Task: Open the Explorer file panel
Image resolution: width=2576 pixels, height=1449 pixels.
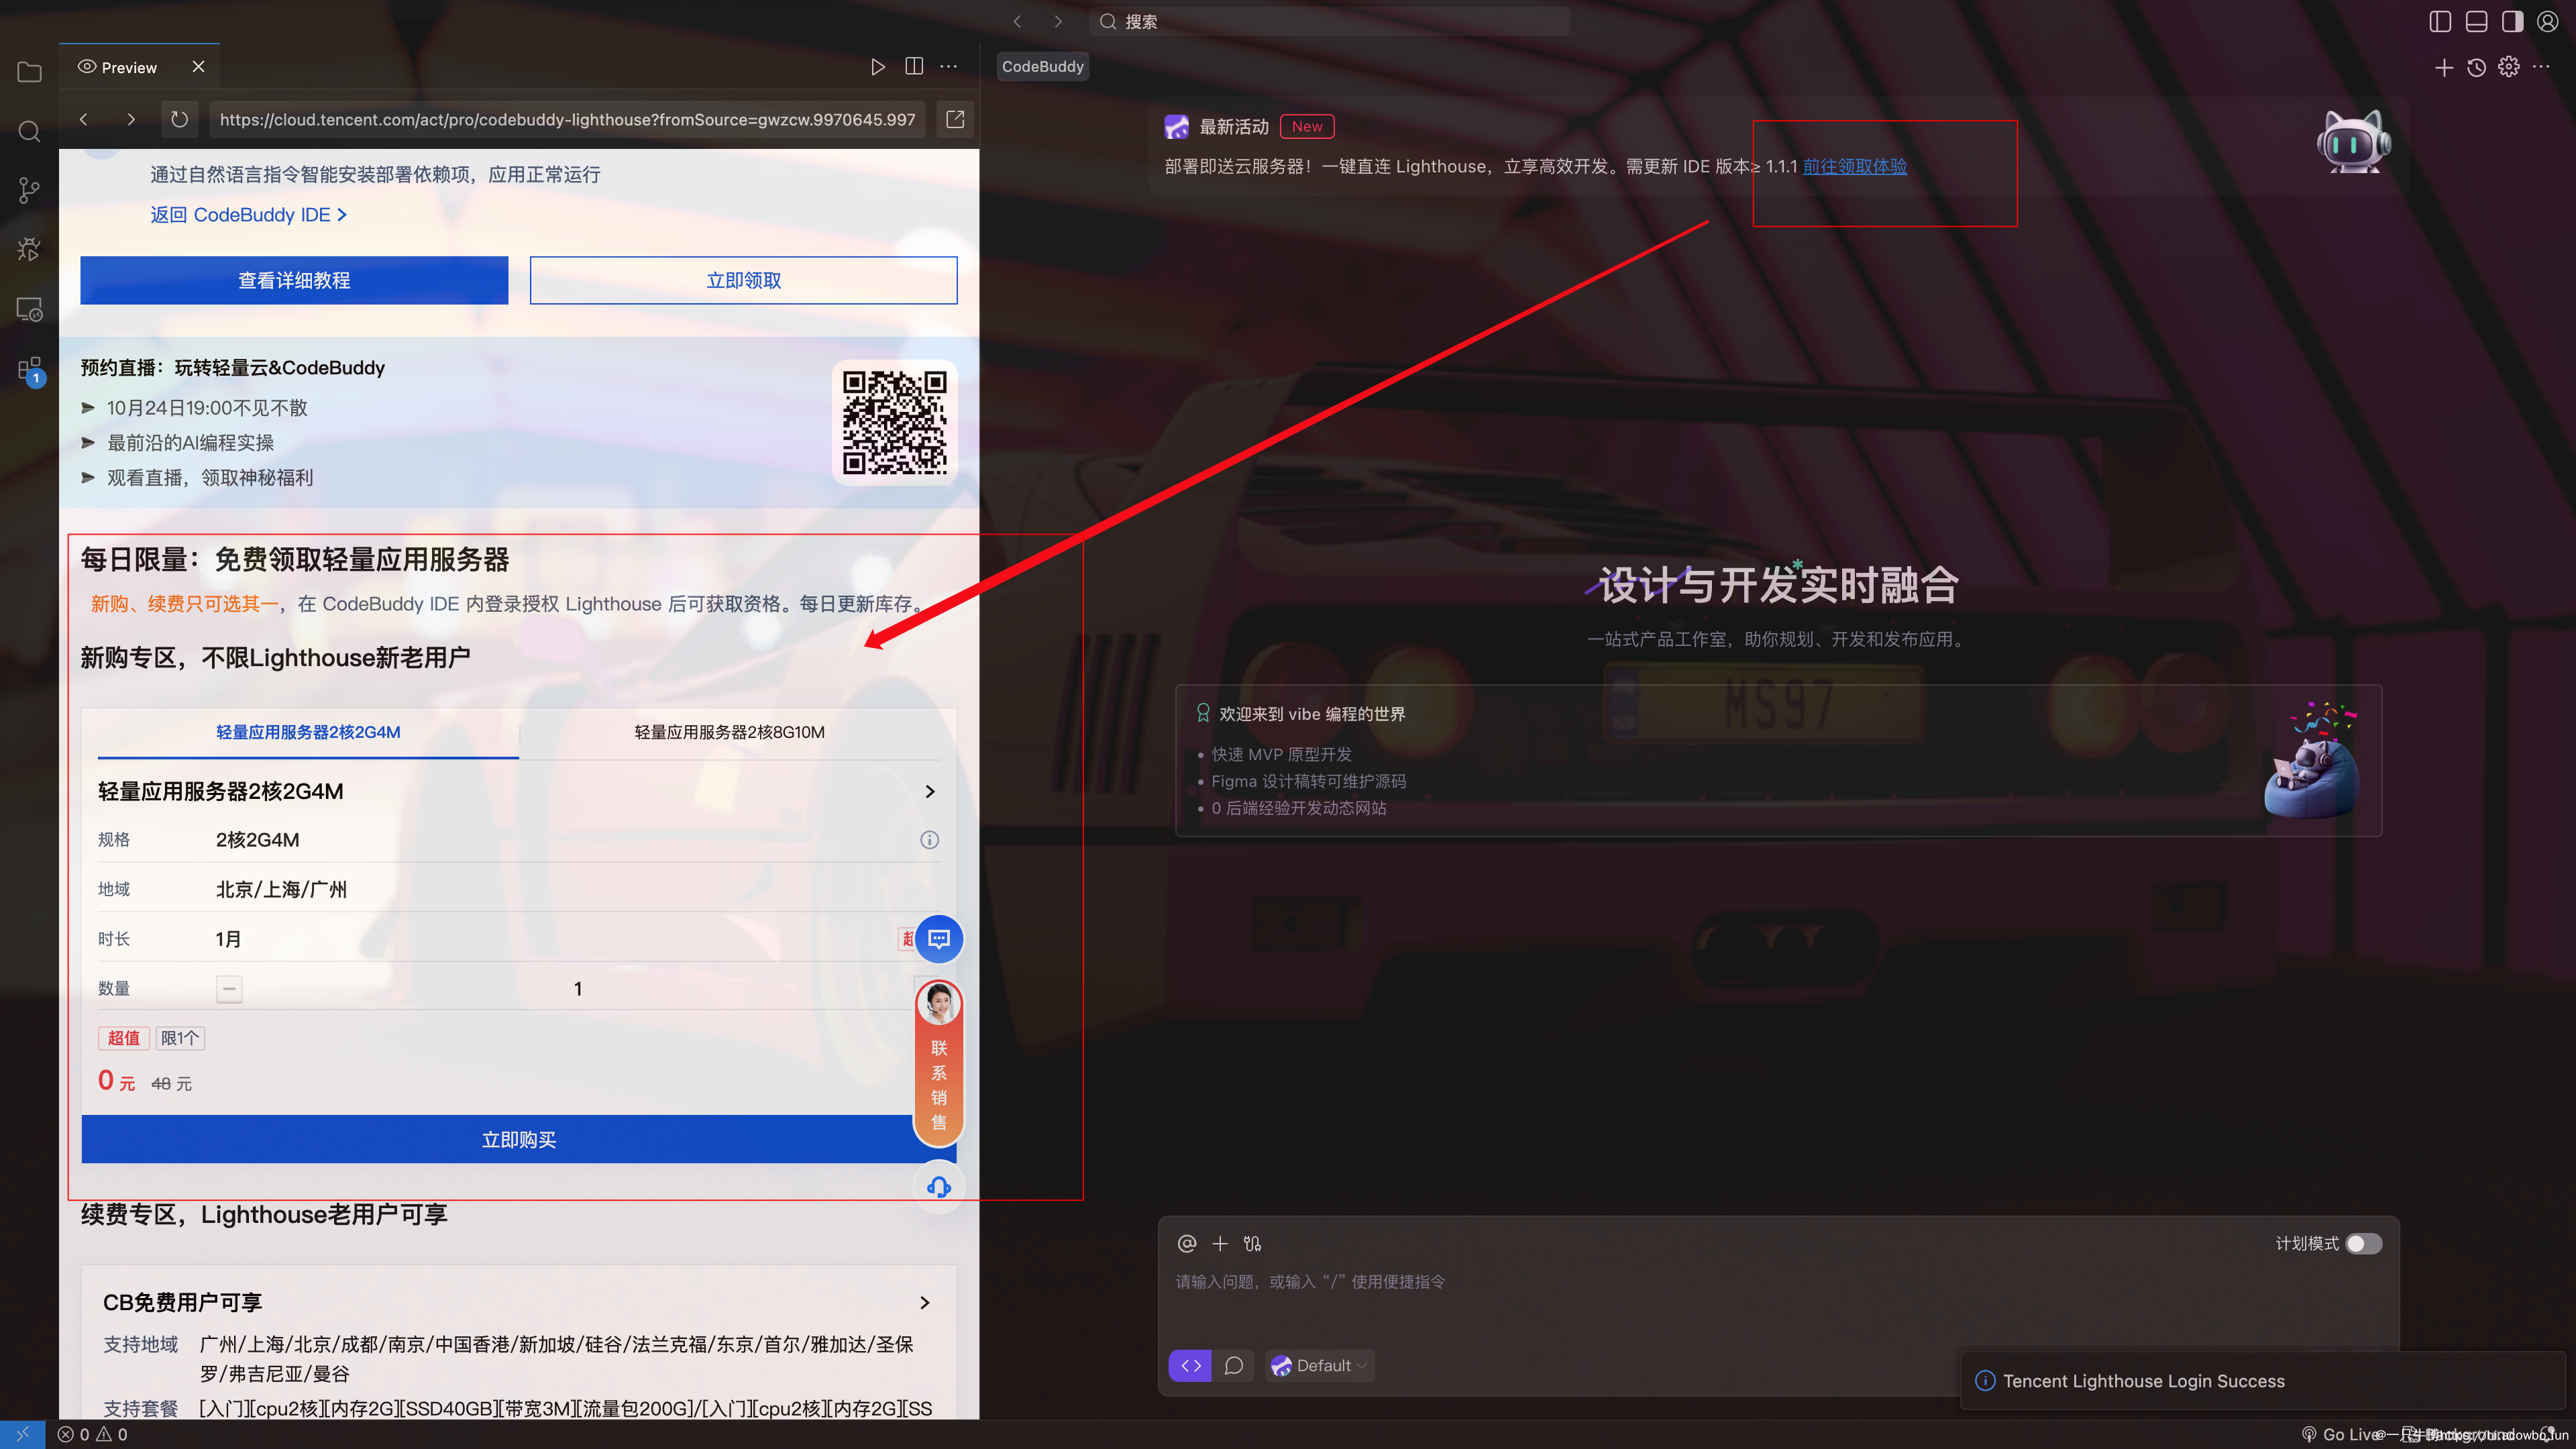Action: pos(29,71)
